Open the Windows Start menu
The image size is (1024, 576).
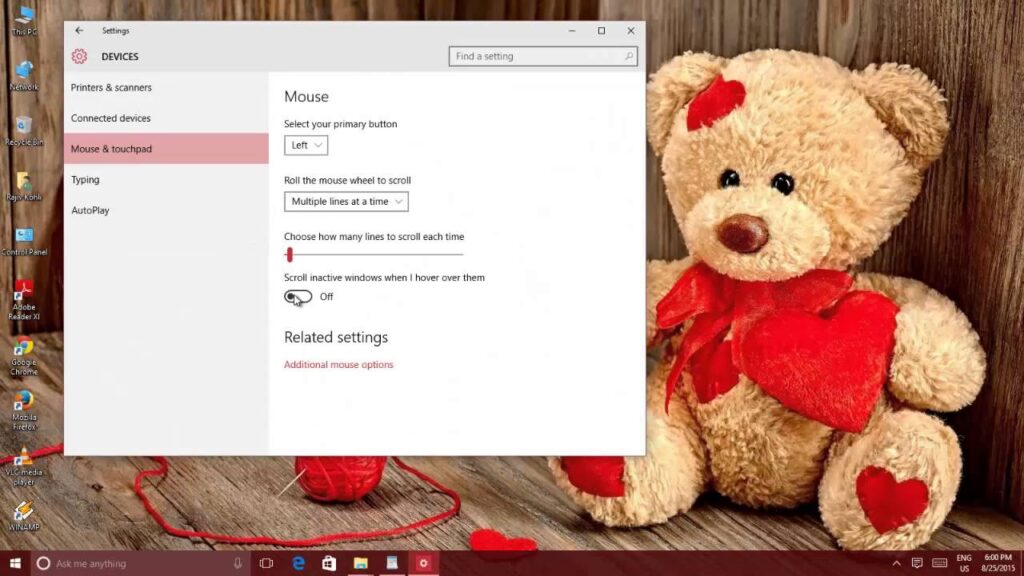[x=15, y=563]
